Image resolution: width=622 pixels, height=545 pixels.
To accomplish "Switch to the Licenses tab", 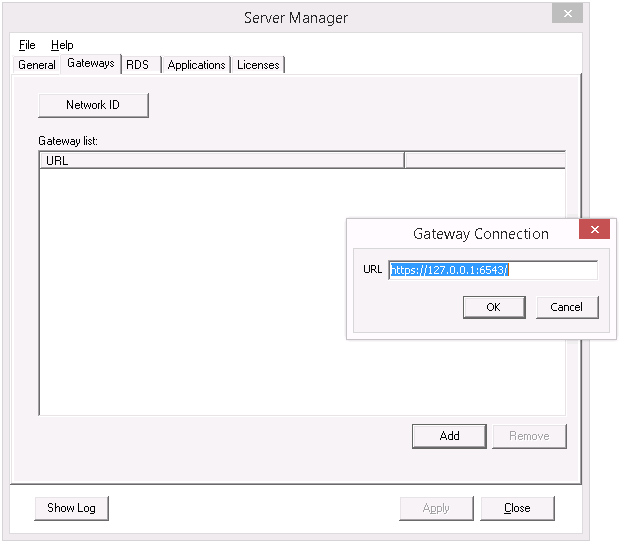I will 259,65.
